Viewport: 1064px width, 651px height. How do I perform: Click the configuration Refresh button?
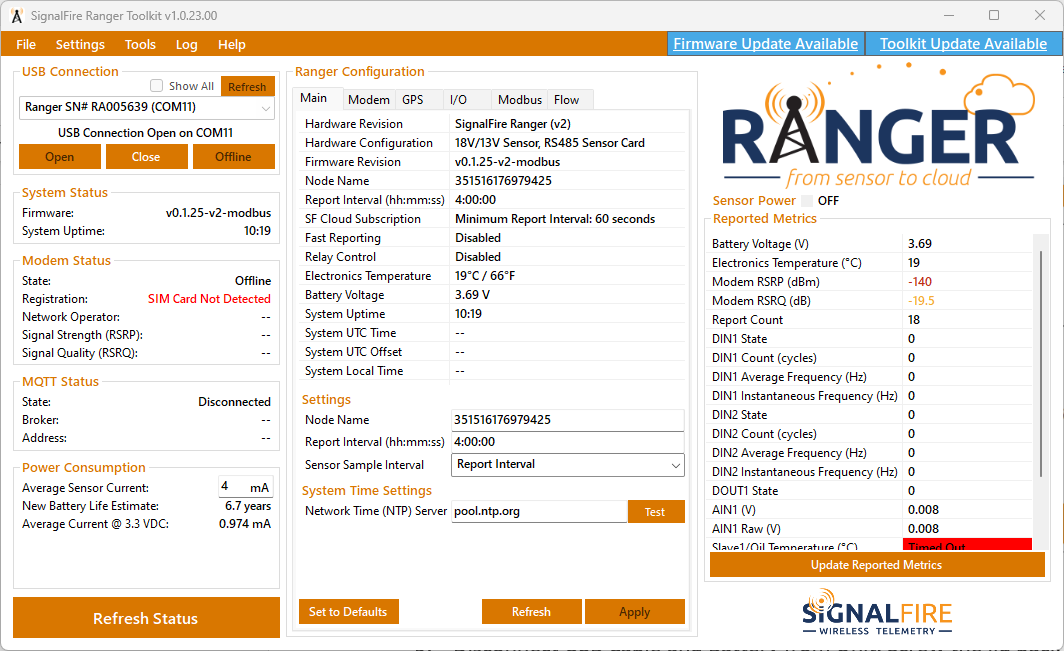(531, 612)
